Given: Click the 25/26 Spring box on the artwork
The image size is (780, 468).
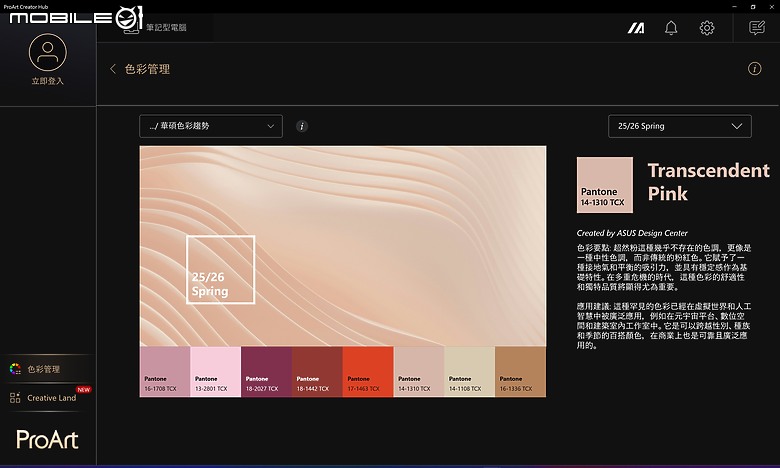Looking at the screenshot, I should tap(220, 269).
